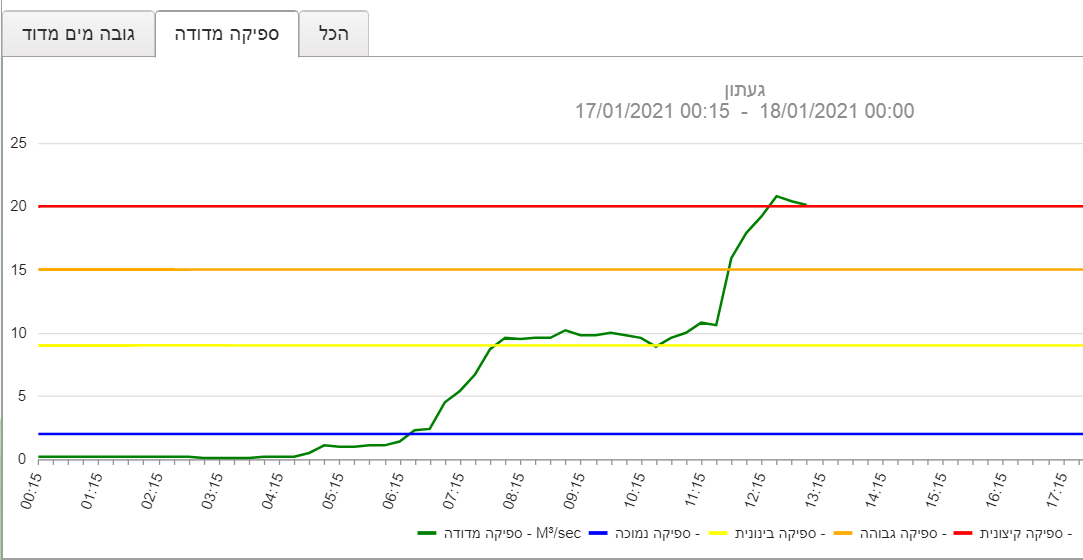Open the הכל tab
Viewport: 1083px width, 560px height.
[x=333, y=34]
